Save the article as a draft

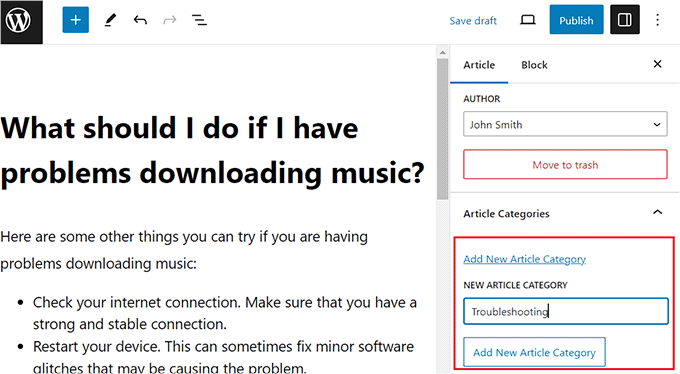tap(473, 20)
